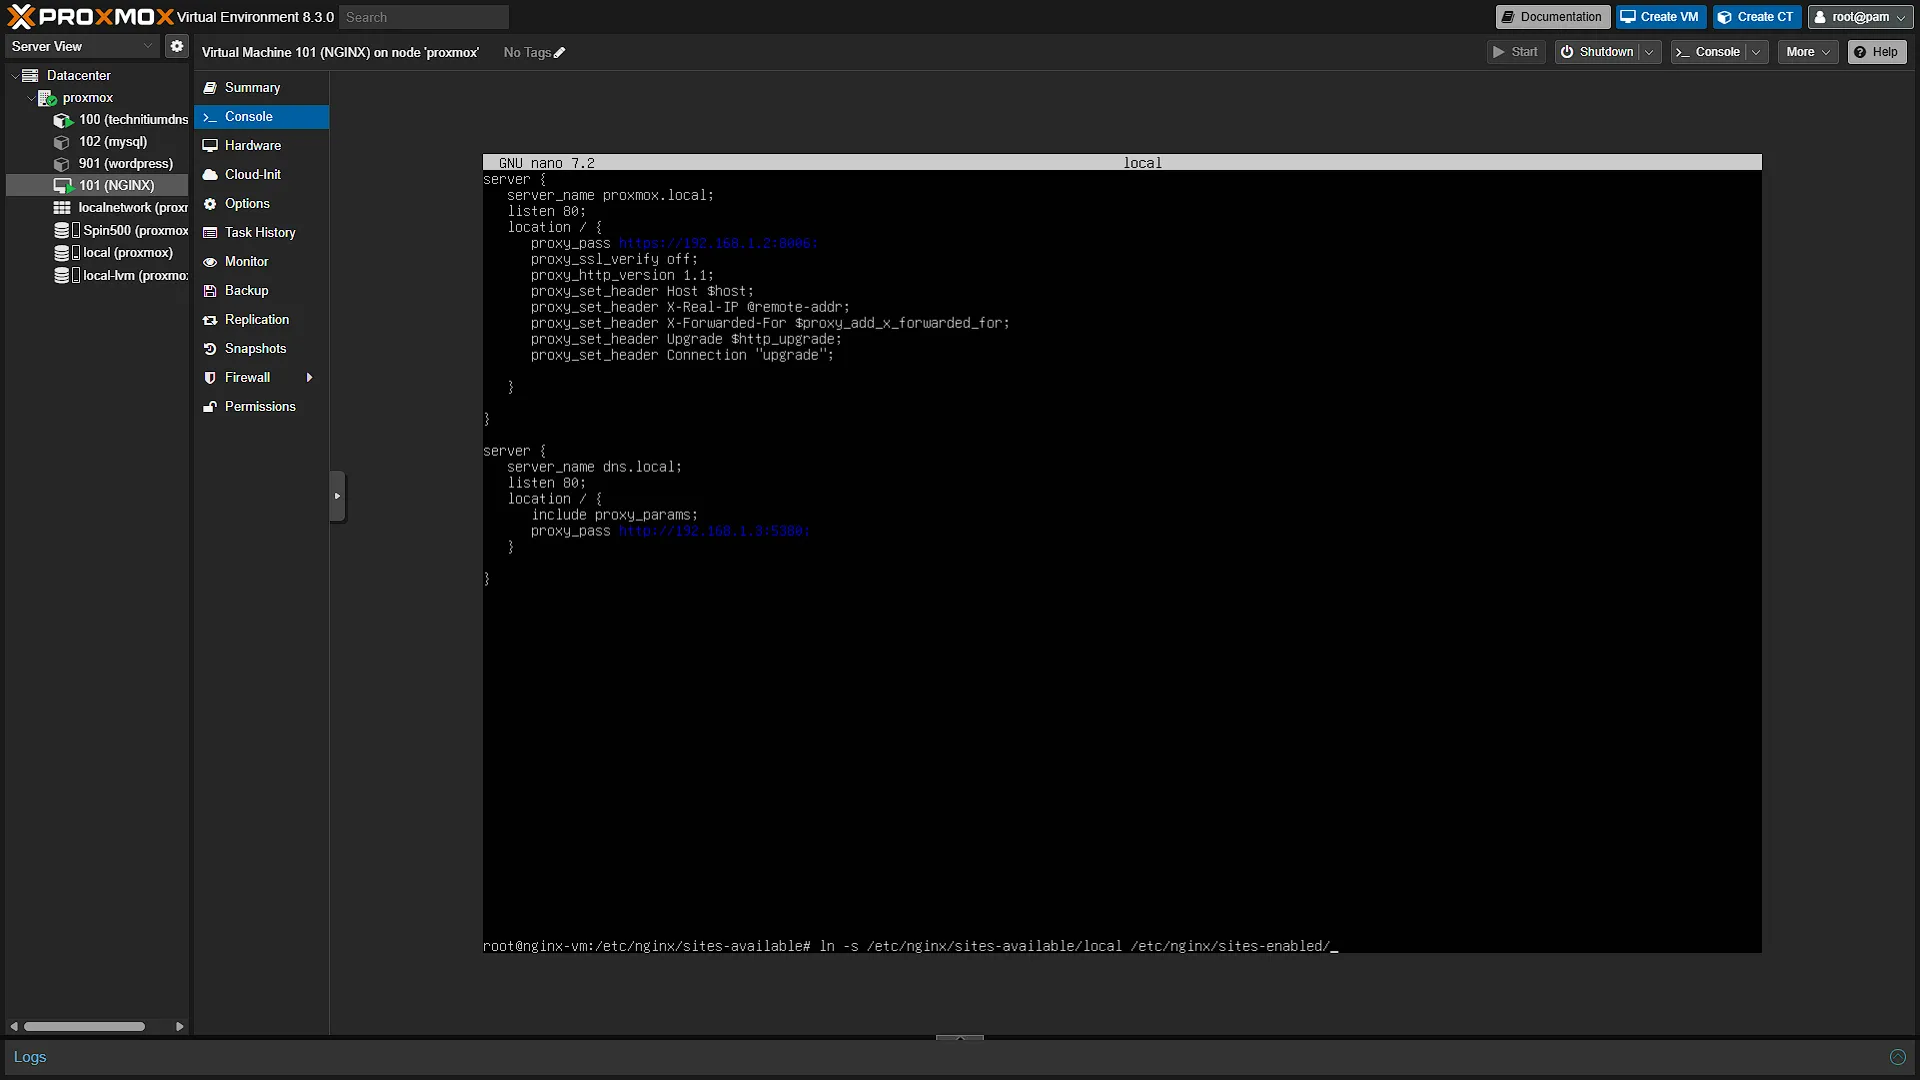
Task: Click the Help button
Action: pos(1877,52)
